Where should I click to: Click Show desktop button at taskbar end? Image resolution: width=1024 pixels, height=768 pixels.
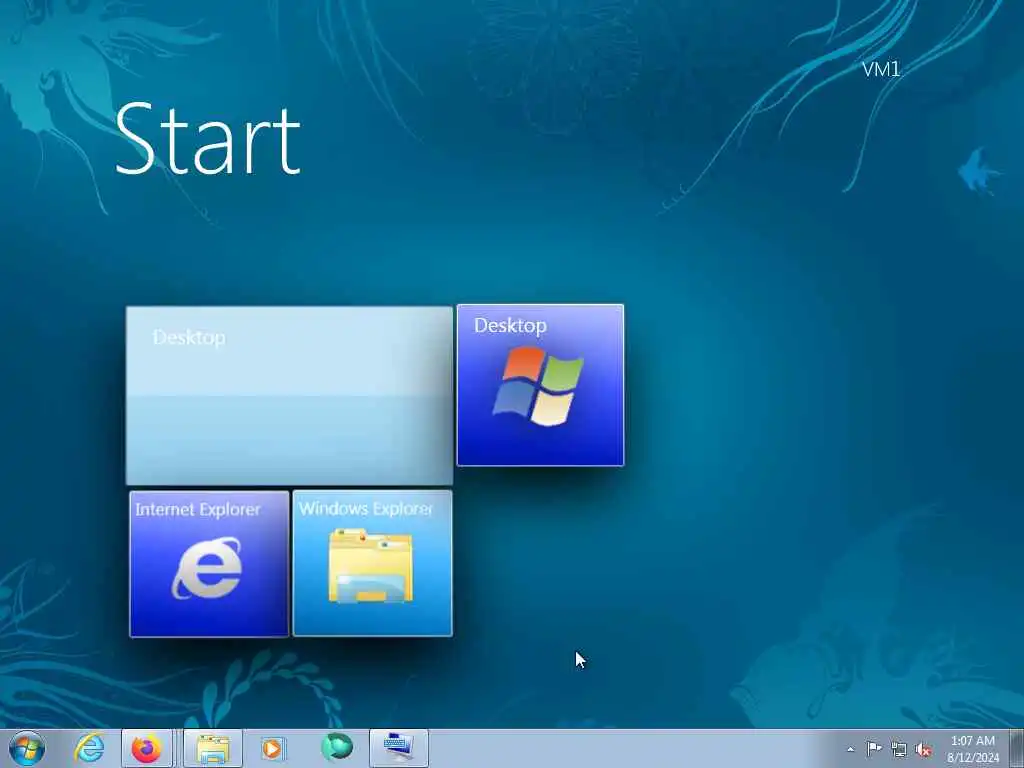[1016, 748]
